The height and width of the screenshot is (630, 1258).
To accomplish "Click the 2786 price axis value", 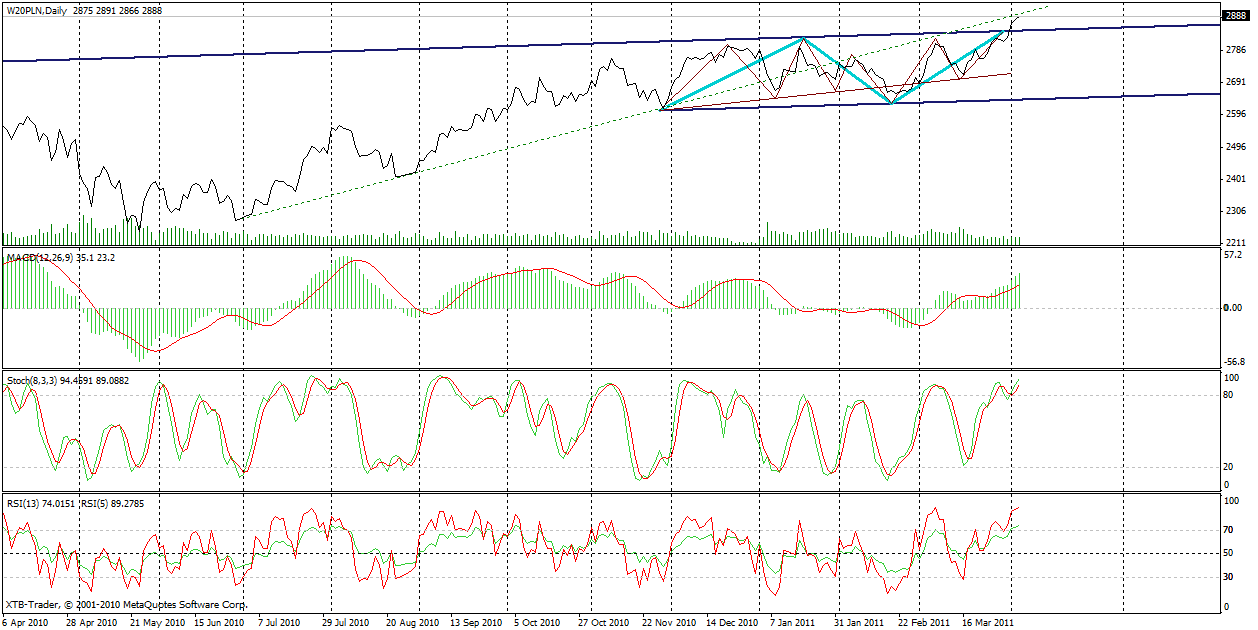I will pos(1235,49).
